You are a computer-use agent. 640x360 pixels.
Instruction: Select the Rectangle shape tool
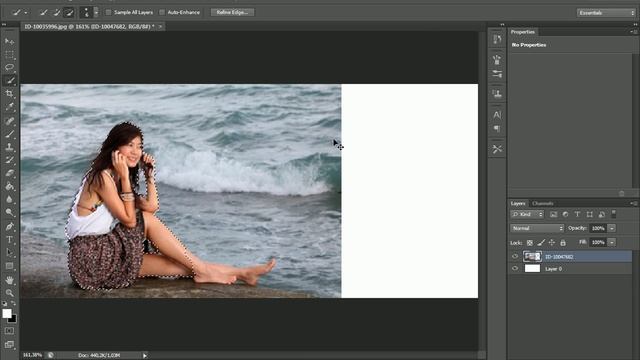point(9,266)
